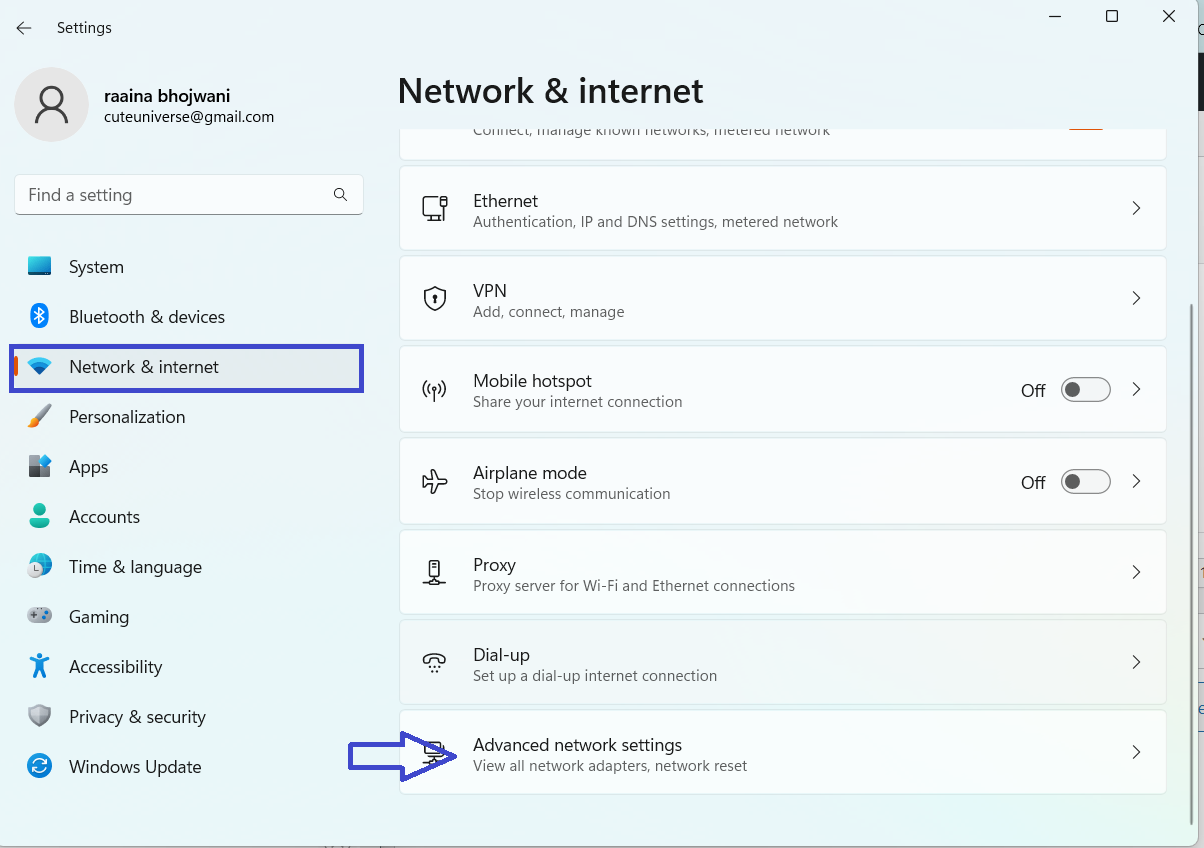The width and height of the screenshot is (1204, 848).
Task: Turn on the Mobile hotspot toggle
Action: click(x=1085, y=390)
